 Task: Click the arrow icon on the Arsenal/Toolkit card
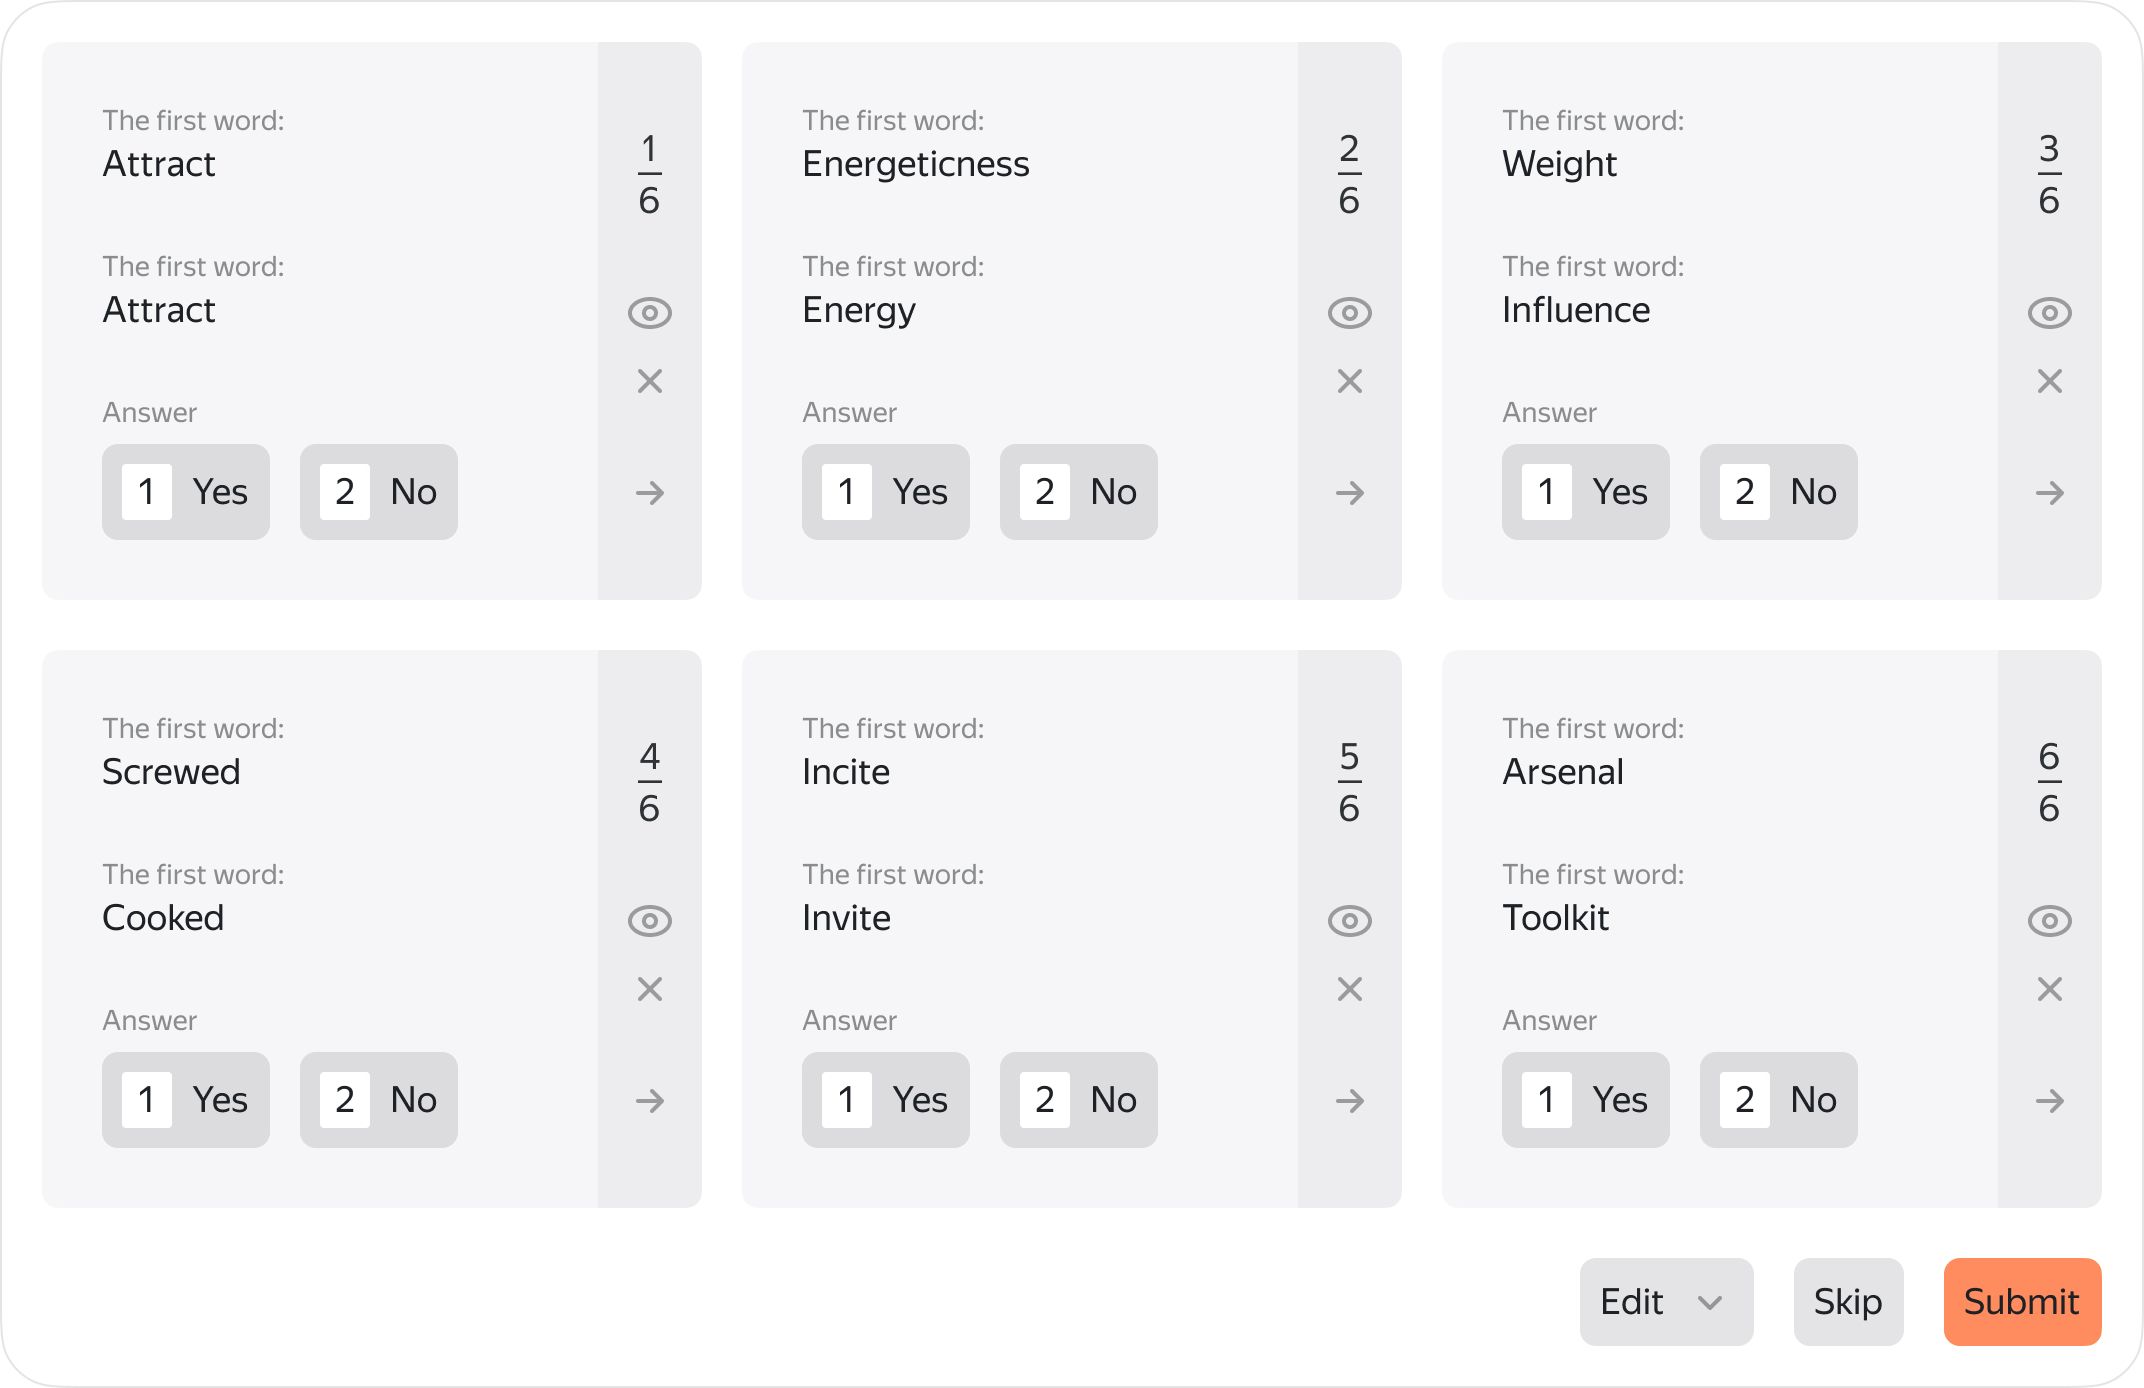[2050, 1101]
